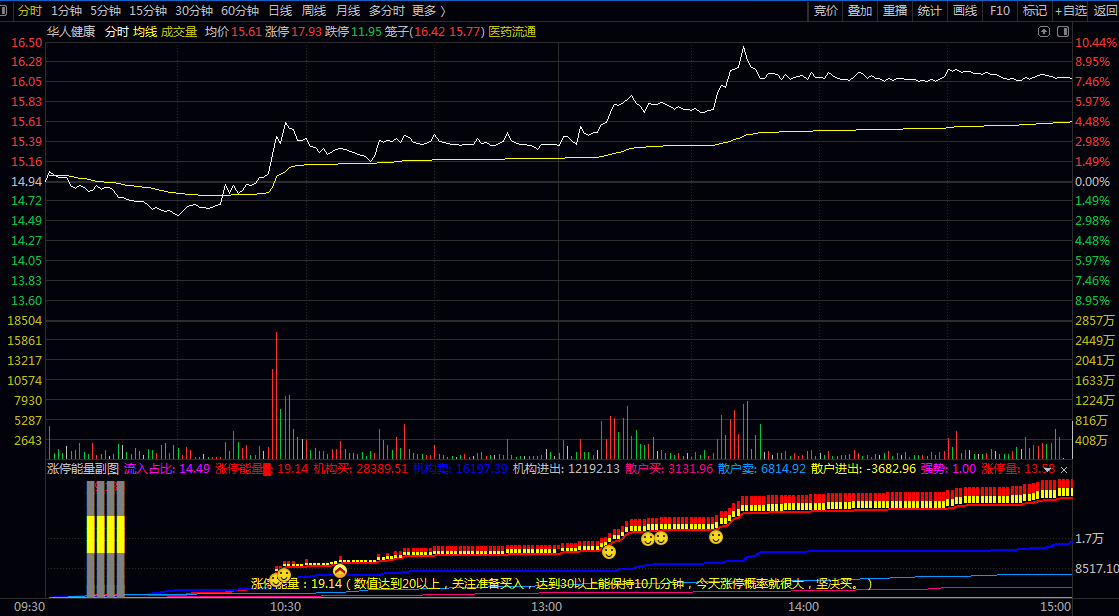1119x616 pixels.
Task: Click the 强势: 1.00 readout
Action: pos(948,469)
